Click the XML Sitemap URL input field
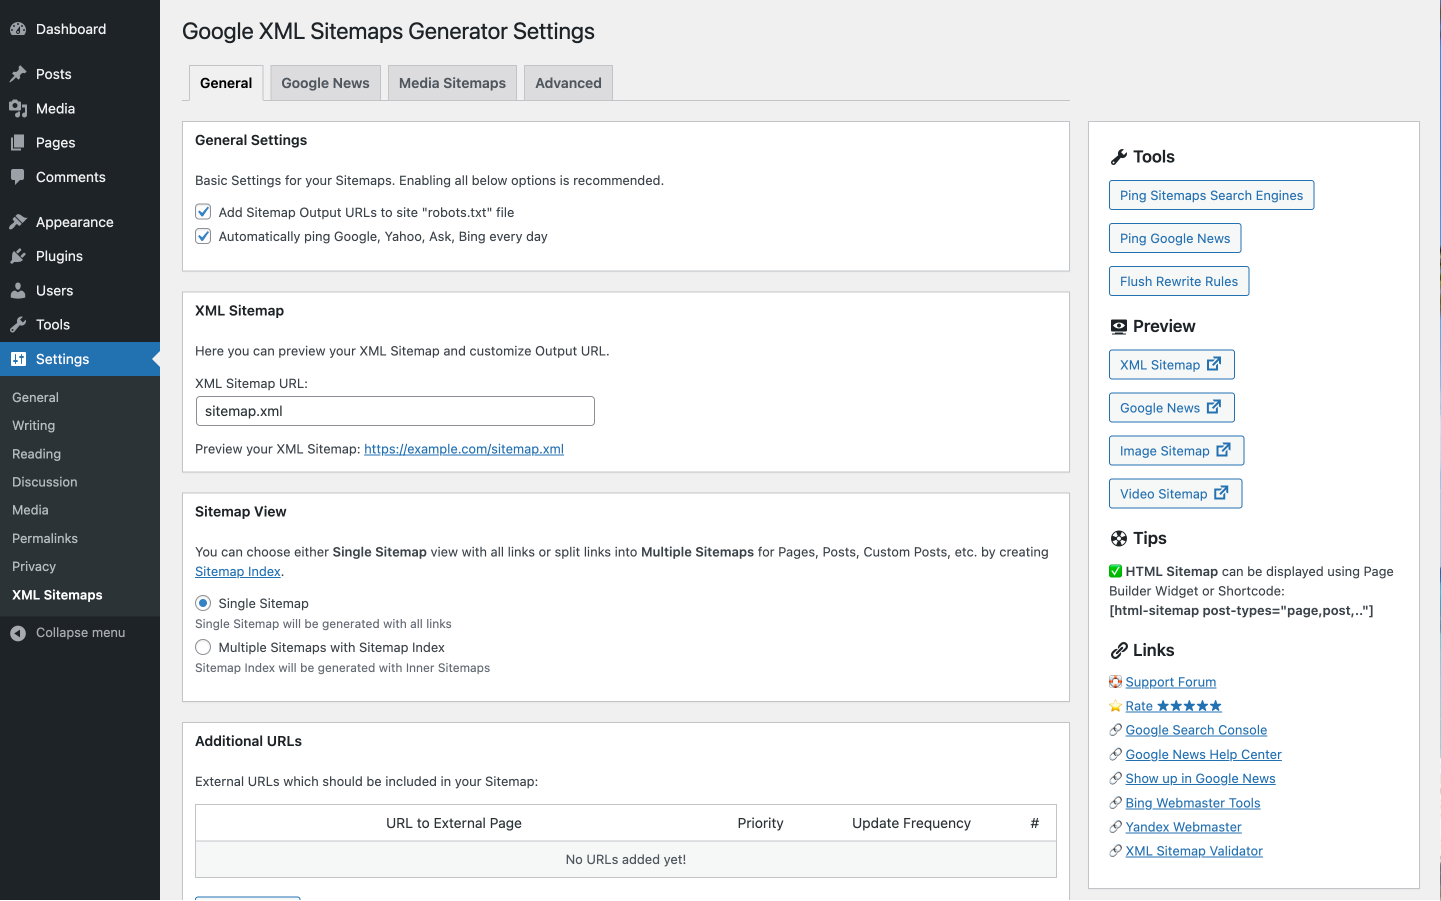The image size is (1441, 901). [395, 411]
